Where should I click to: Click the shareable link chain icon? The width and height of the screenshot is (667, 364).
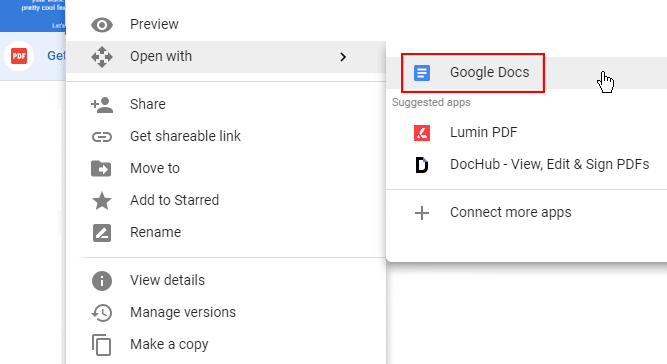click(102, 136)
